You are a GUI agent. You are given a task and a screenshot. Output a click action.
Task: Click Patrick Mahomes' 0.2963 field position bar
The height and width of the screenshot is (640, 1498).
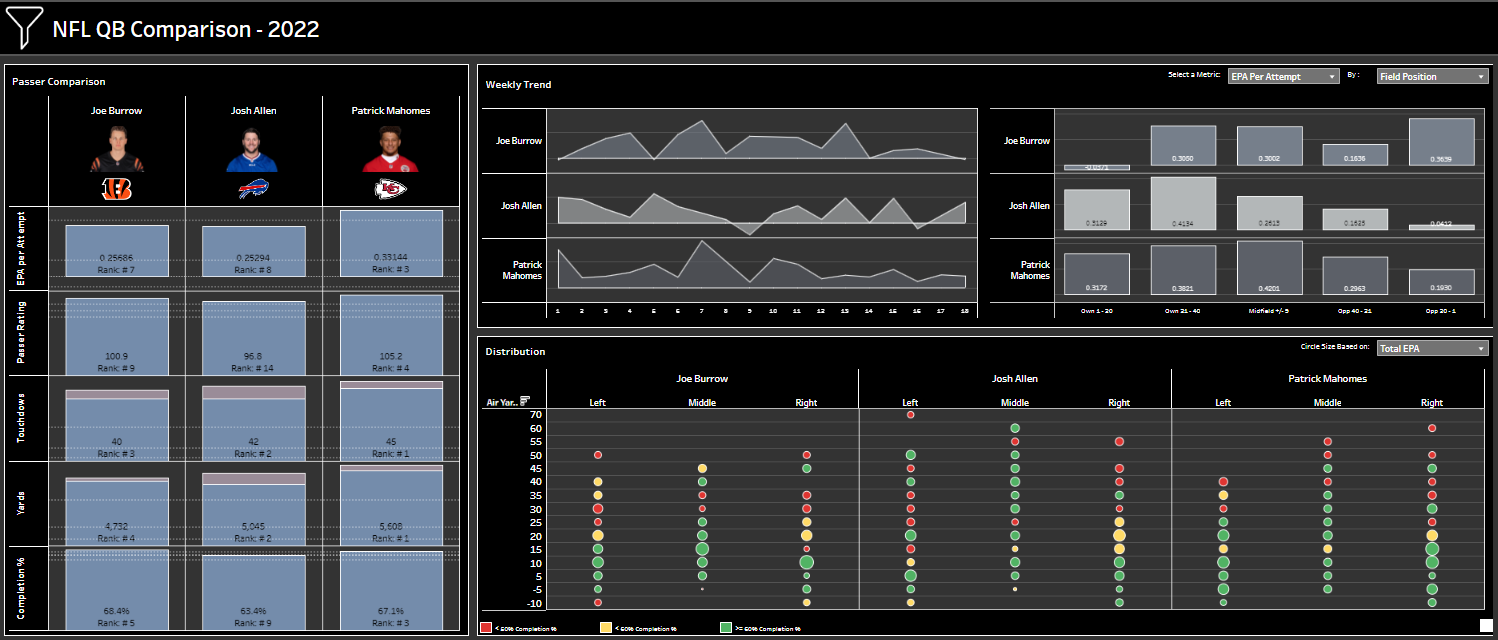[1355, 276]
